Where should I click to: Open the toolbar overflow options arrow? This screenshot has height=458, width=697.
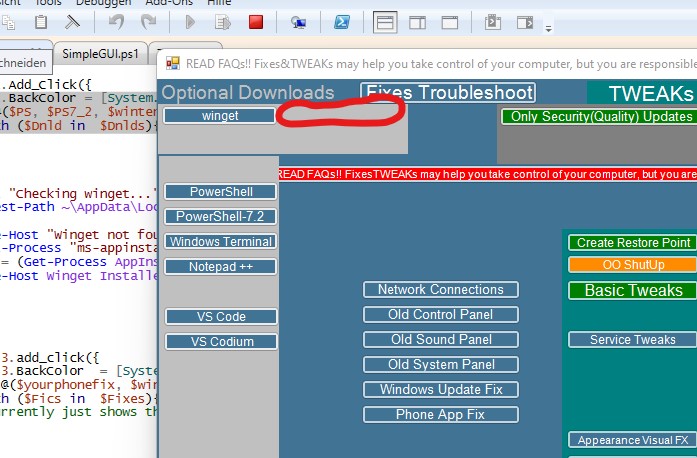(549, 29)
